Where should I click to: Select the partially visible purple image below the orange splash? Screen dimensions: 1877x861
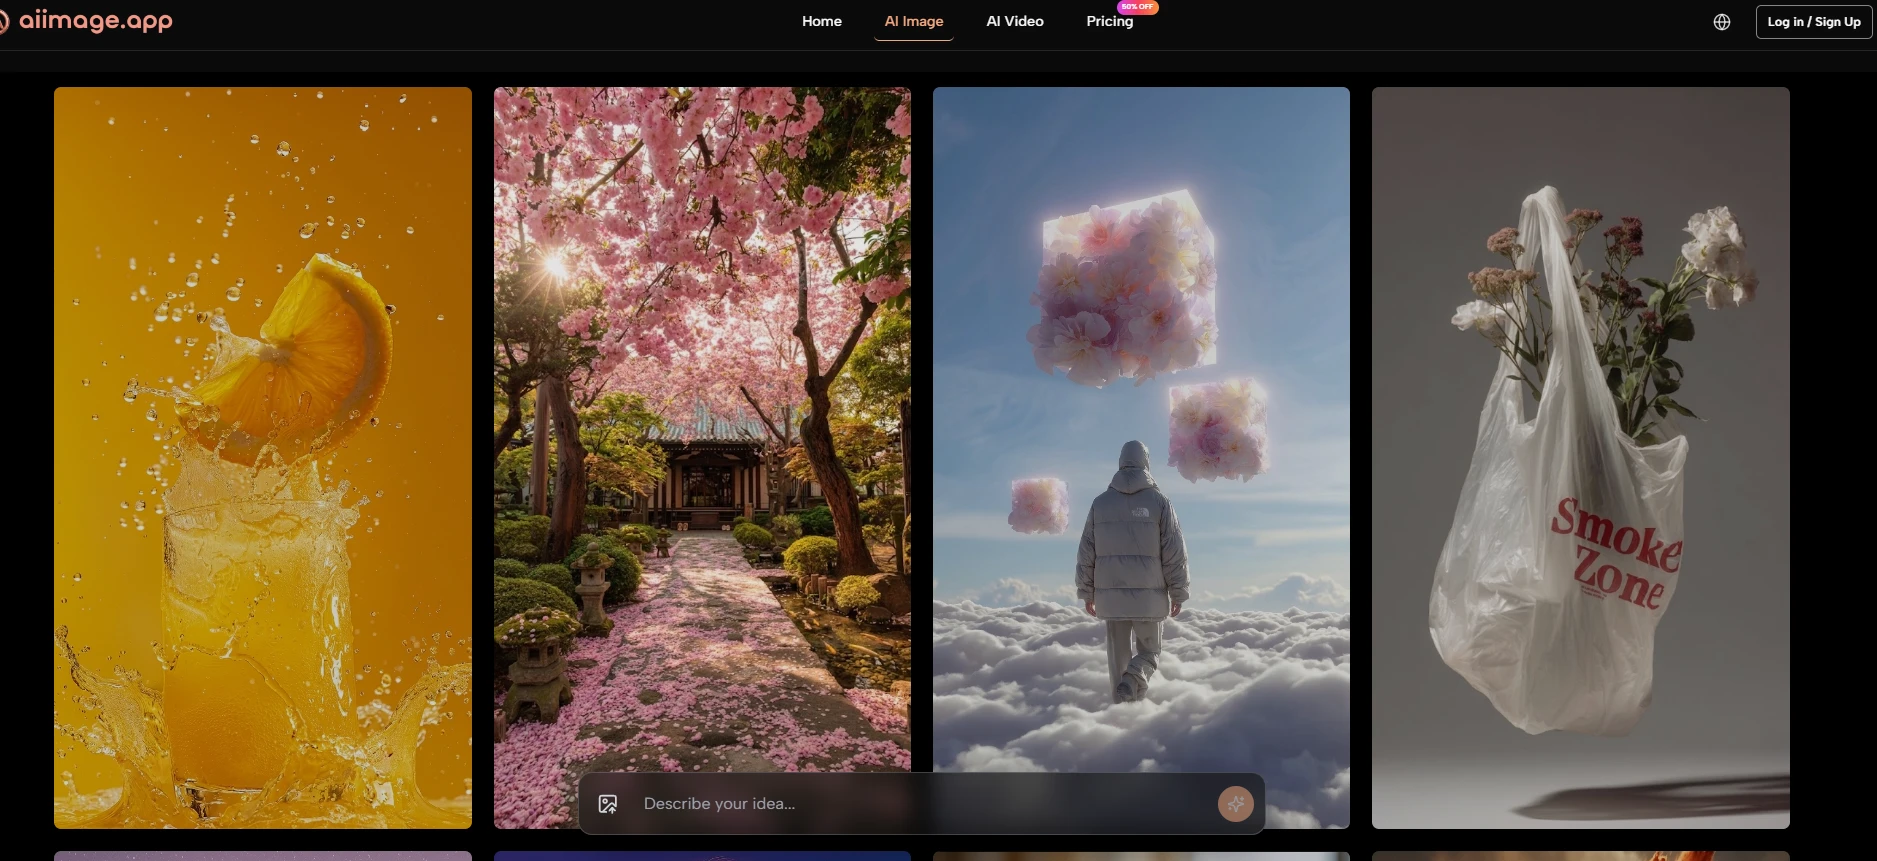[x=262, y=855]
